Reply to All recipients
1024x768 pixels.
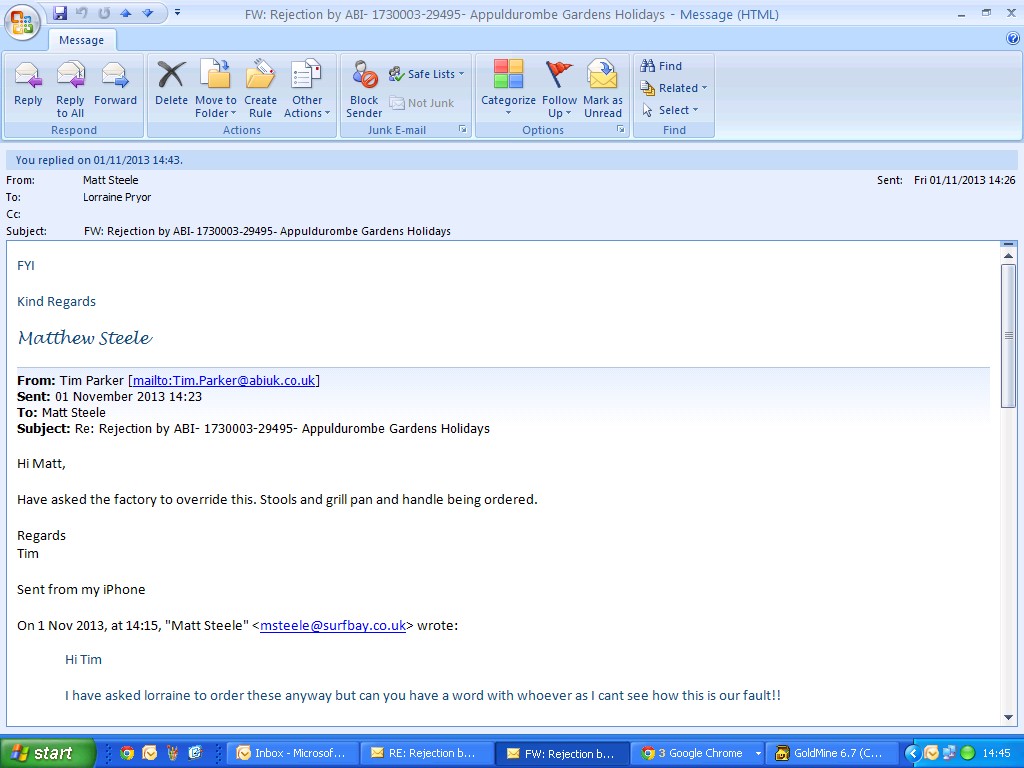[70, 88]
